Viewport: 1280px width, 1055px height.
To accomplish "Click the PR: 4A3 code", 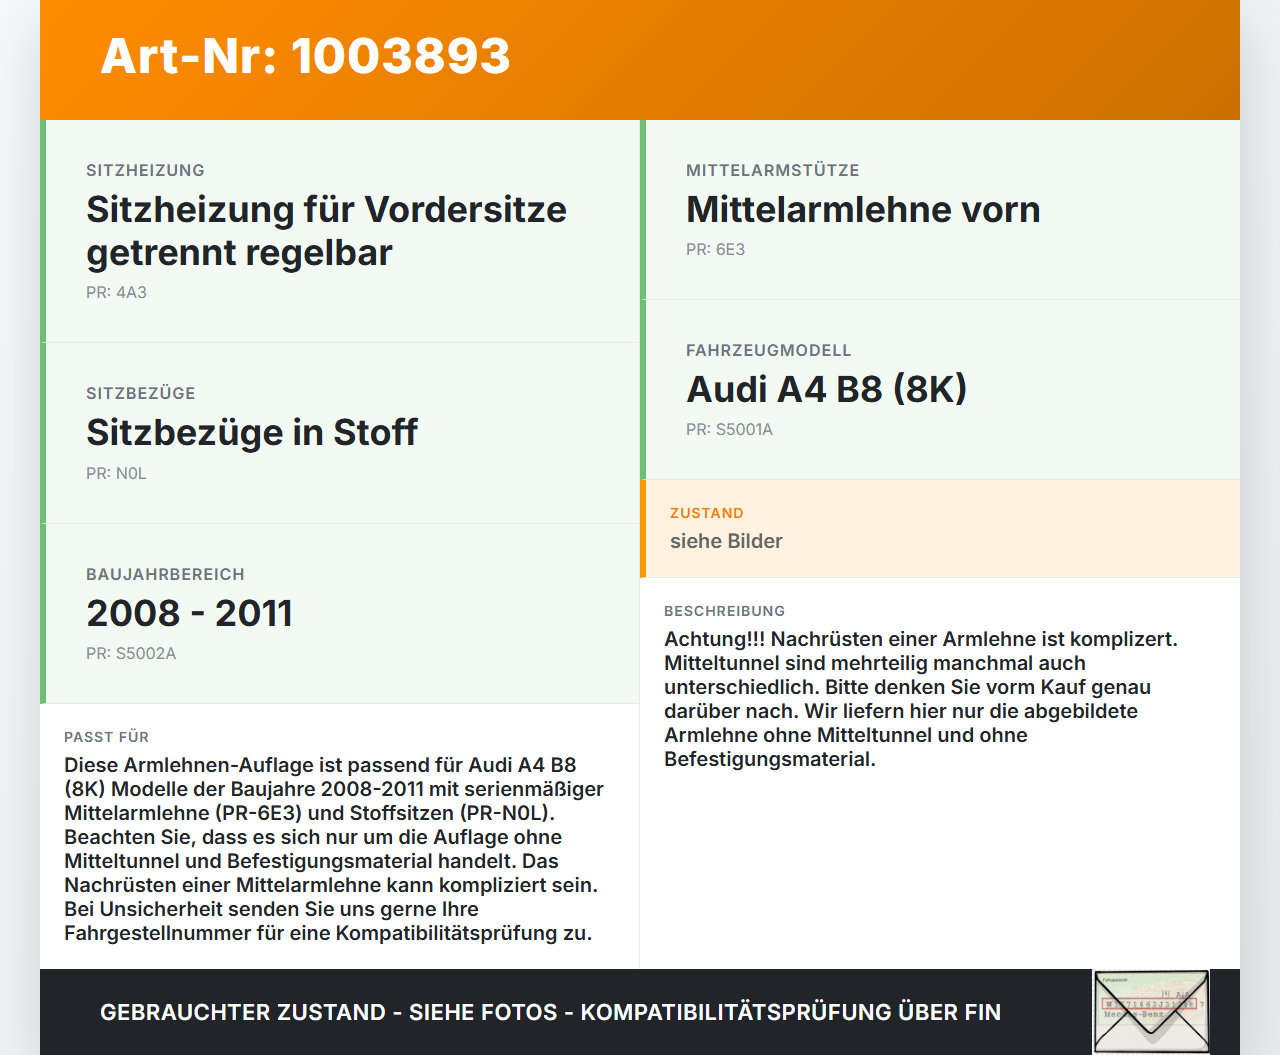I will 116,292.
